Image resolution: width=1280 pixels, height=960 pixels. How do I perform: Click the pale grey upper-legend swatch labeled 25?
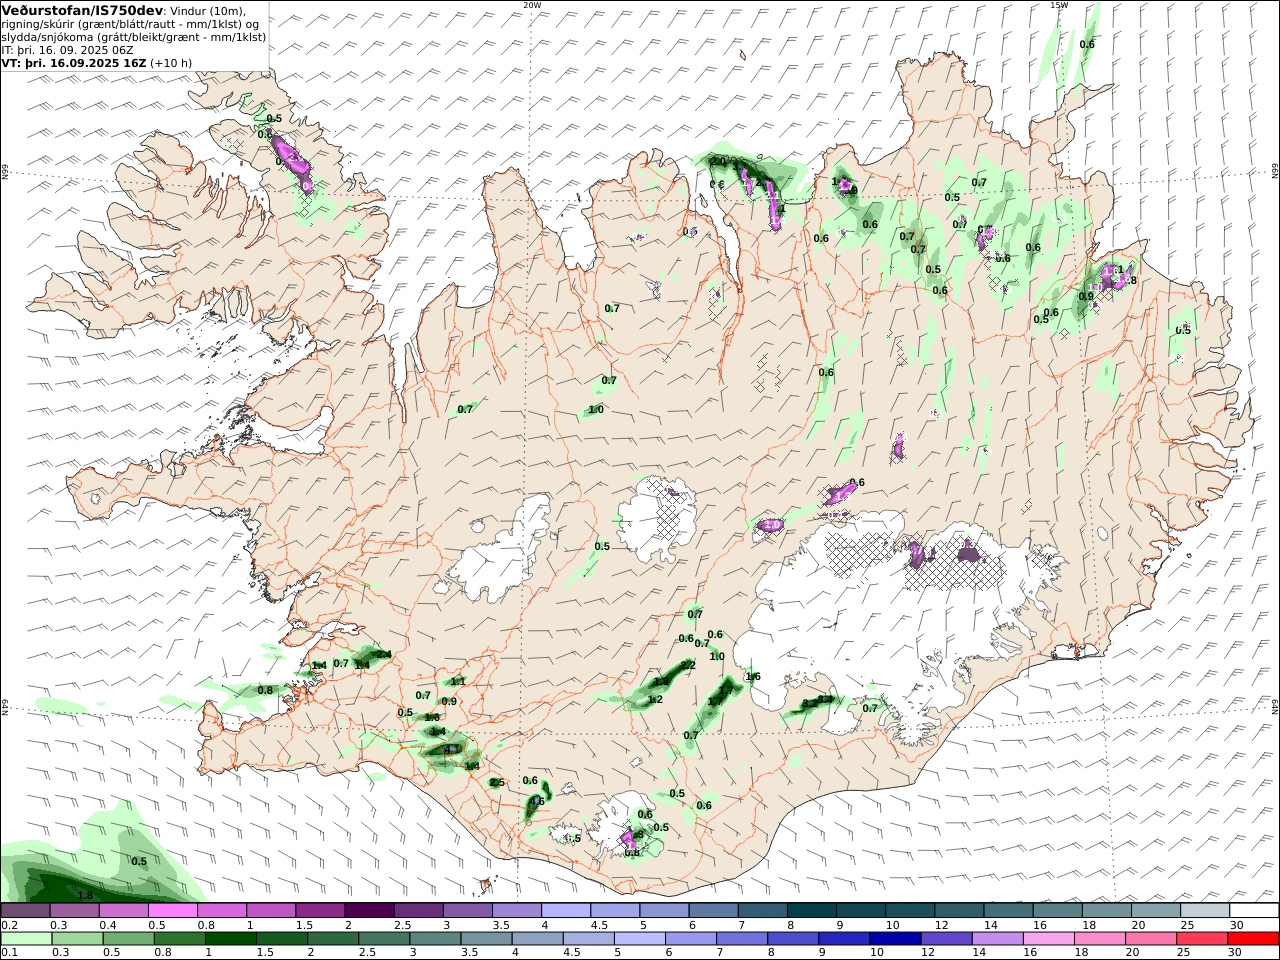tap(1205, 911)
